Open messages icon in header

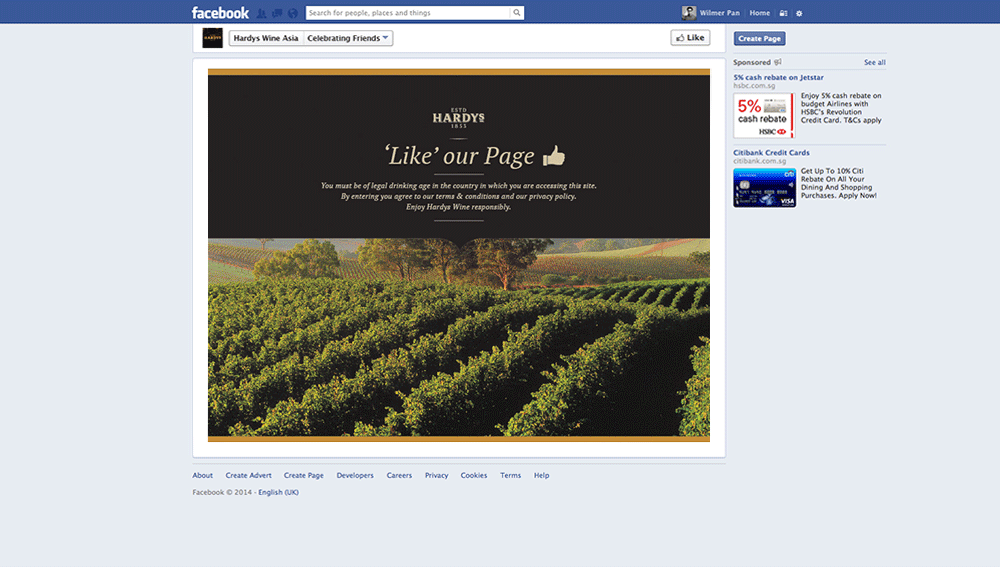pos(277,13)
